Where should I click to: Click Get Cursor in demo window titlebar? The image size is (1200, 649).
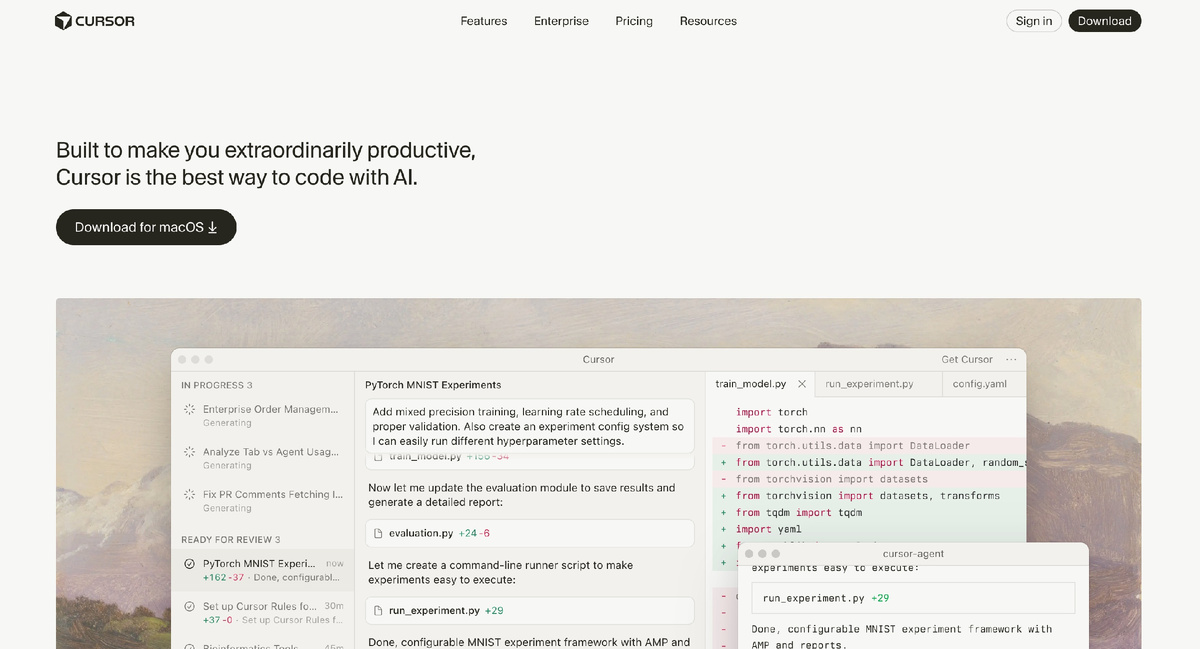967,359
